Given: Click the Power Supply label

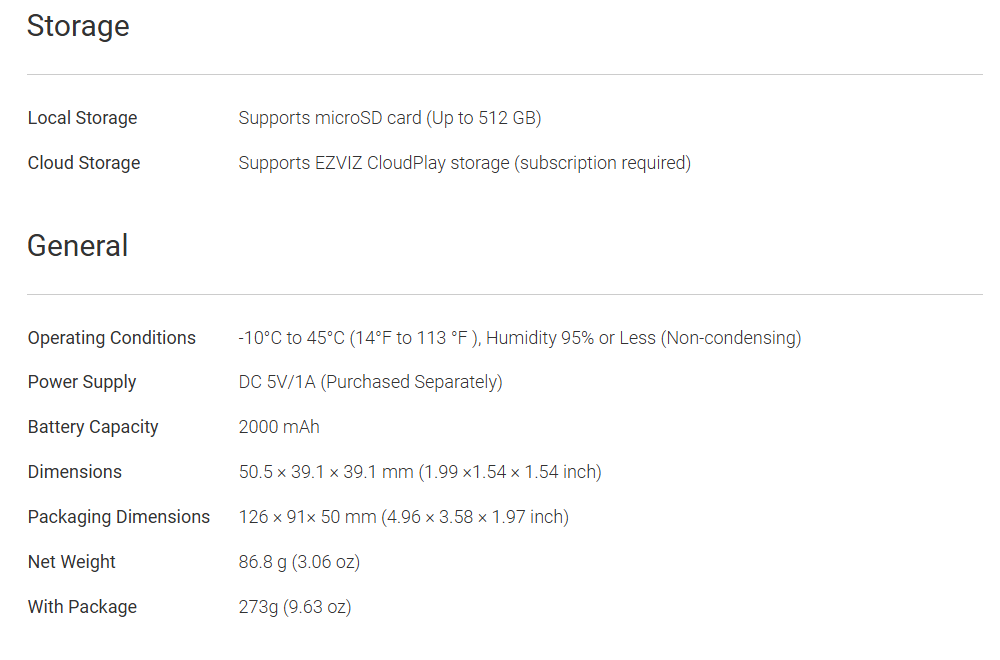Looking at the screenshot, I should (x=82, y=382).
